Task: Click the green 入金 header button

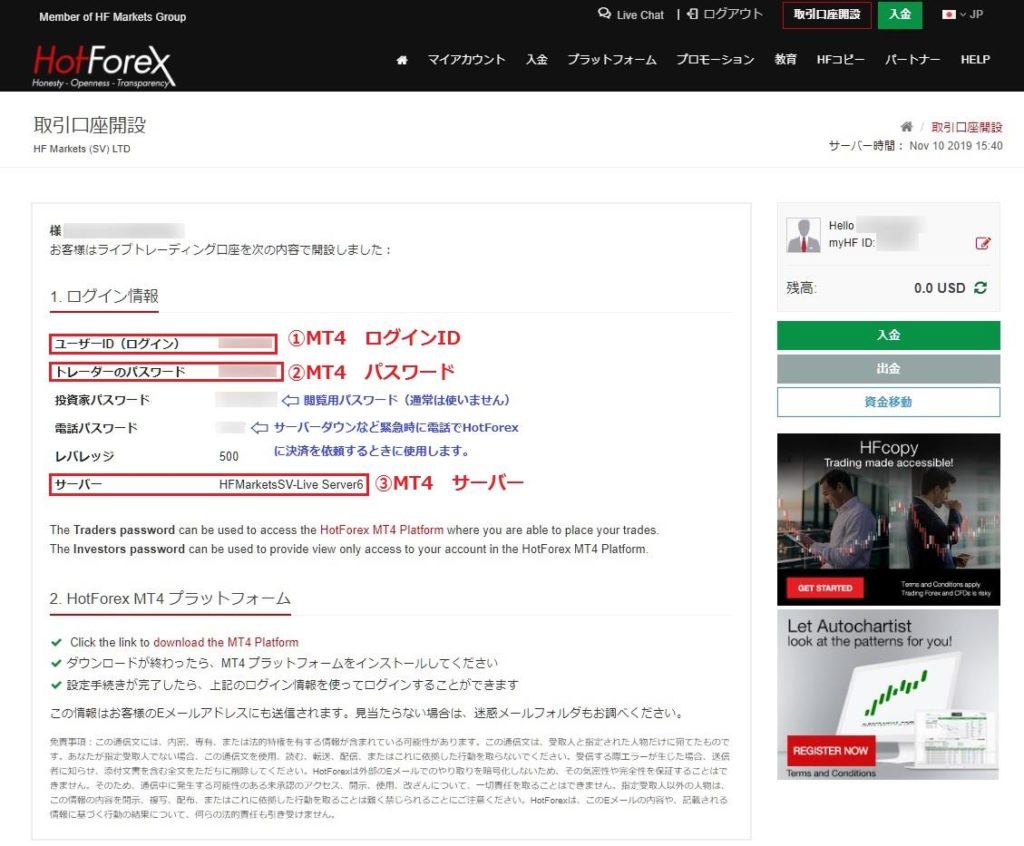Action: coord(900,14)
